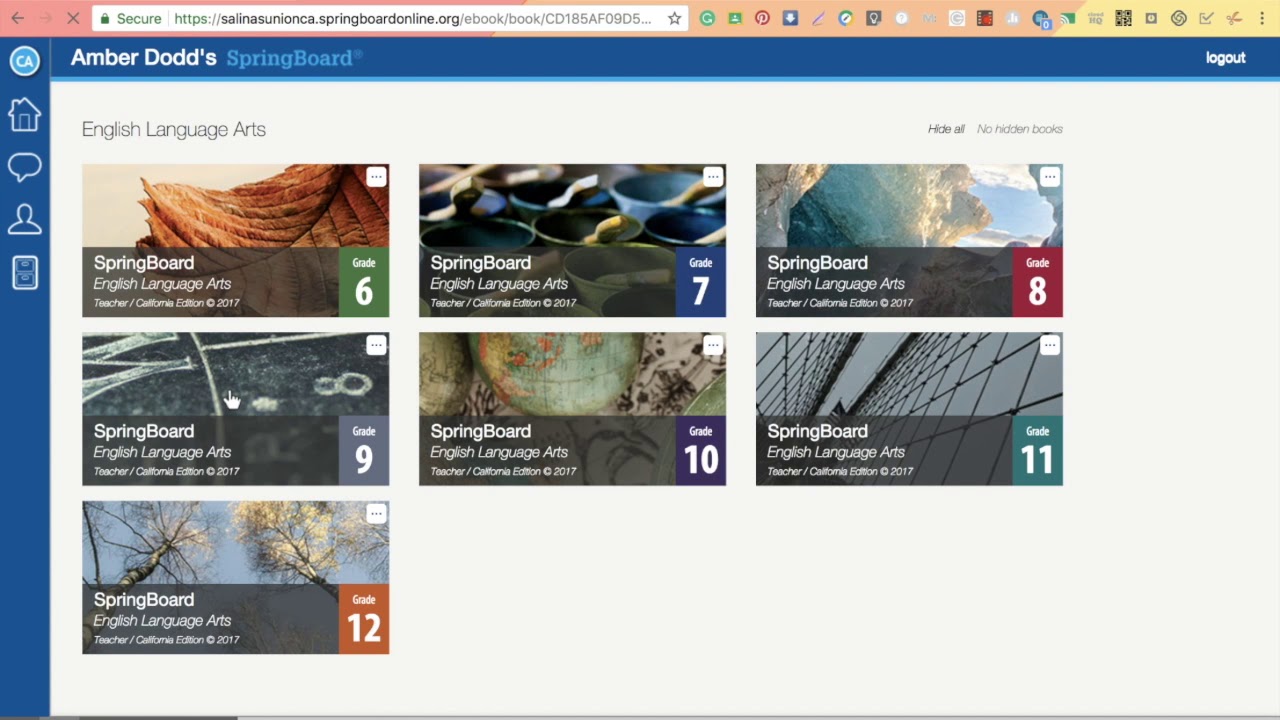Open the cloudHQ extension
This screenshot has height=720, width=1280.
tap(1095, 18)
